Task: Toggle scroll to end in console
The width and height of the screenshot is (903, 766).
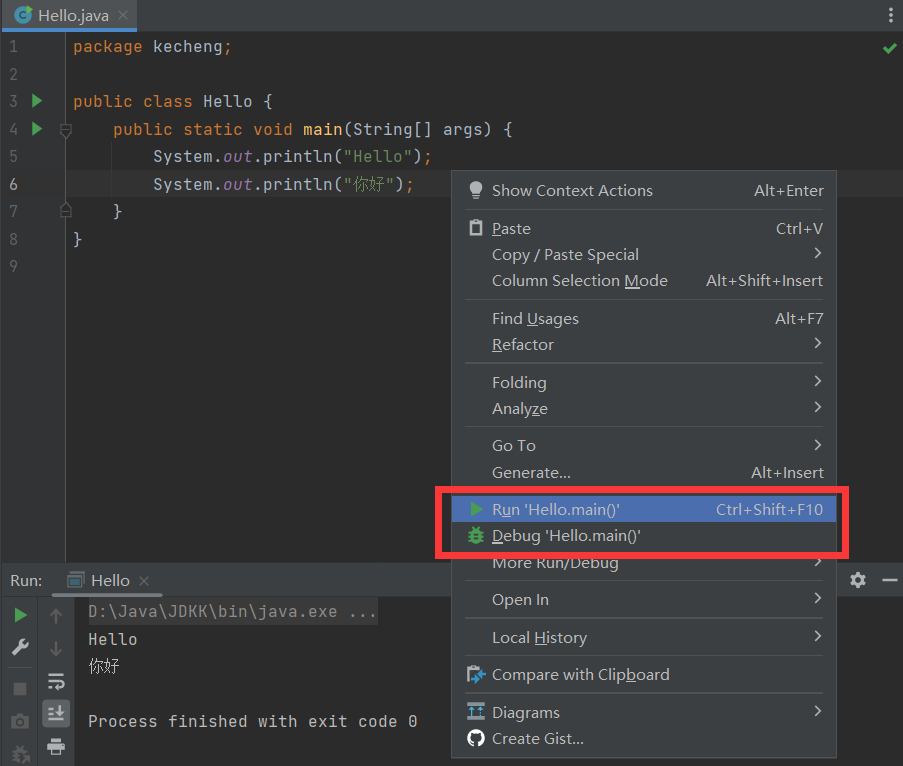Action: coord(56,713)
